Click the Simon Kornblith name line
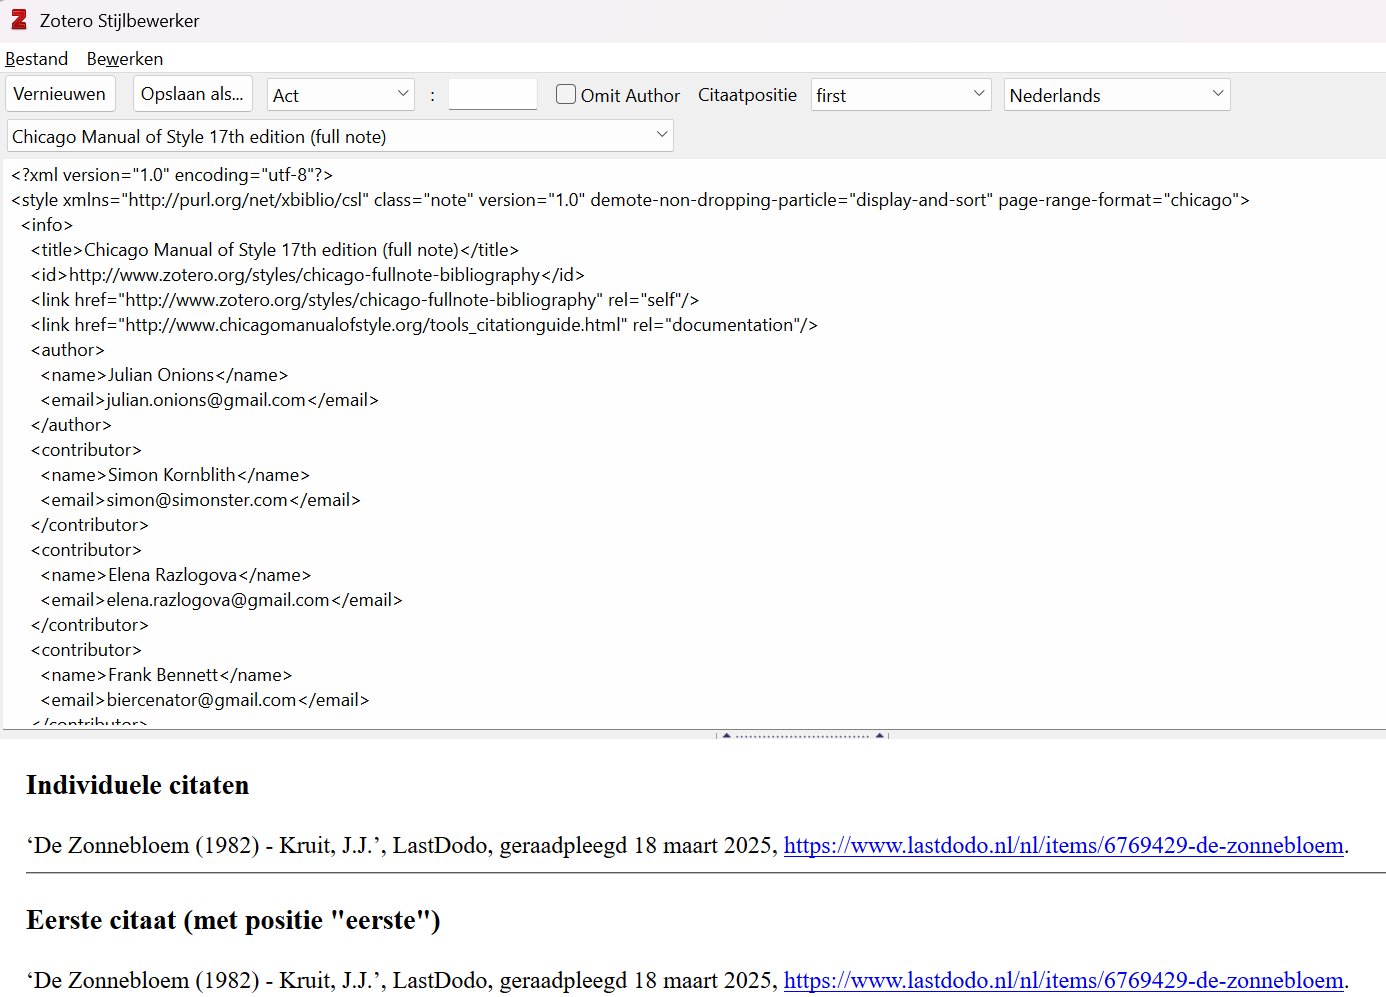1386x997 pixels. point(176,475)
